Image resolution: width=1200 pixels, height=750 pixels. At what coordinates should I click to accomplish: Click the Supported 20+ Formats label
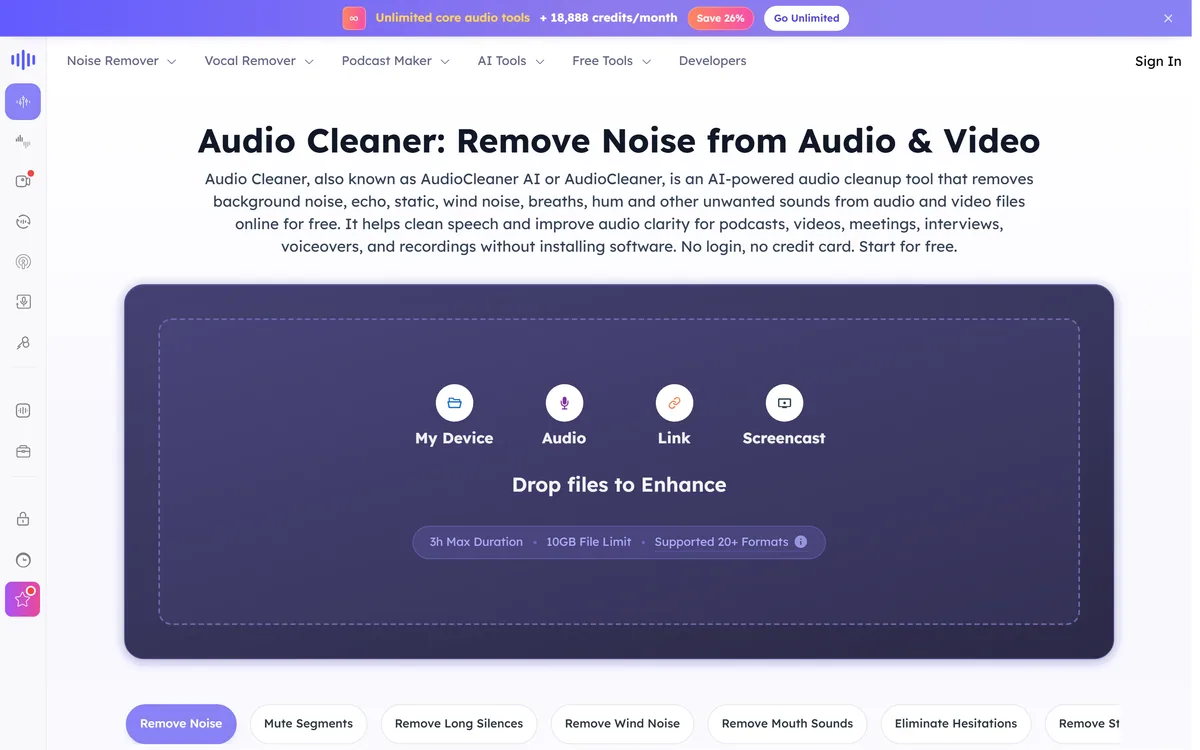(721, 542)
